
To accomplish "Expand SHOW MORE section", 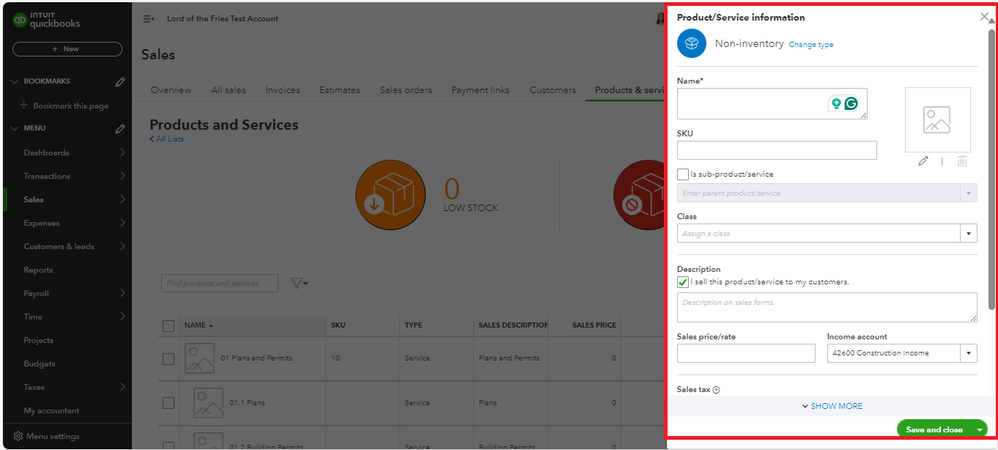I will (833, 406).
